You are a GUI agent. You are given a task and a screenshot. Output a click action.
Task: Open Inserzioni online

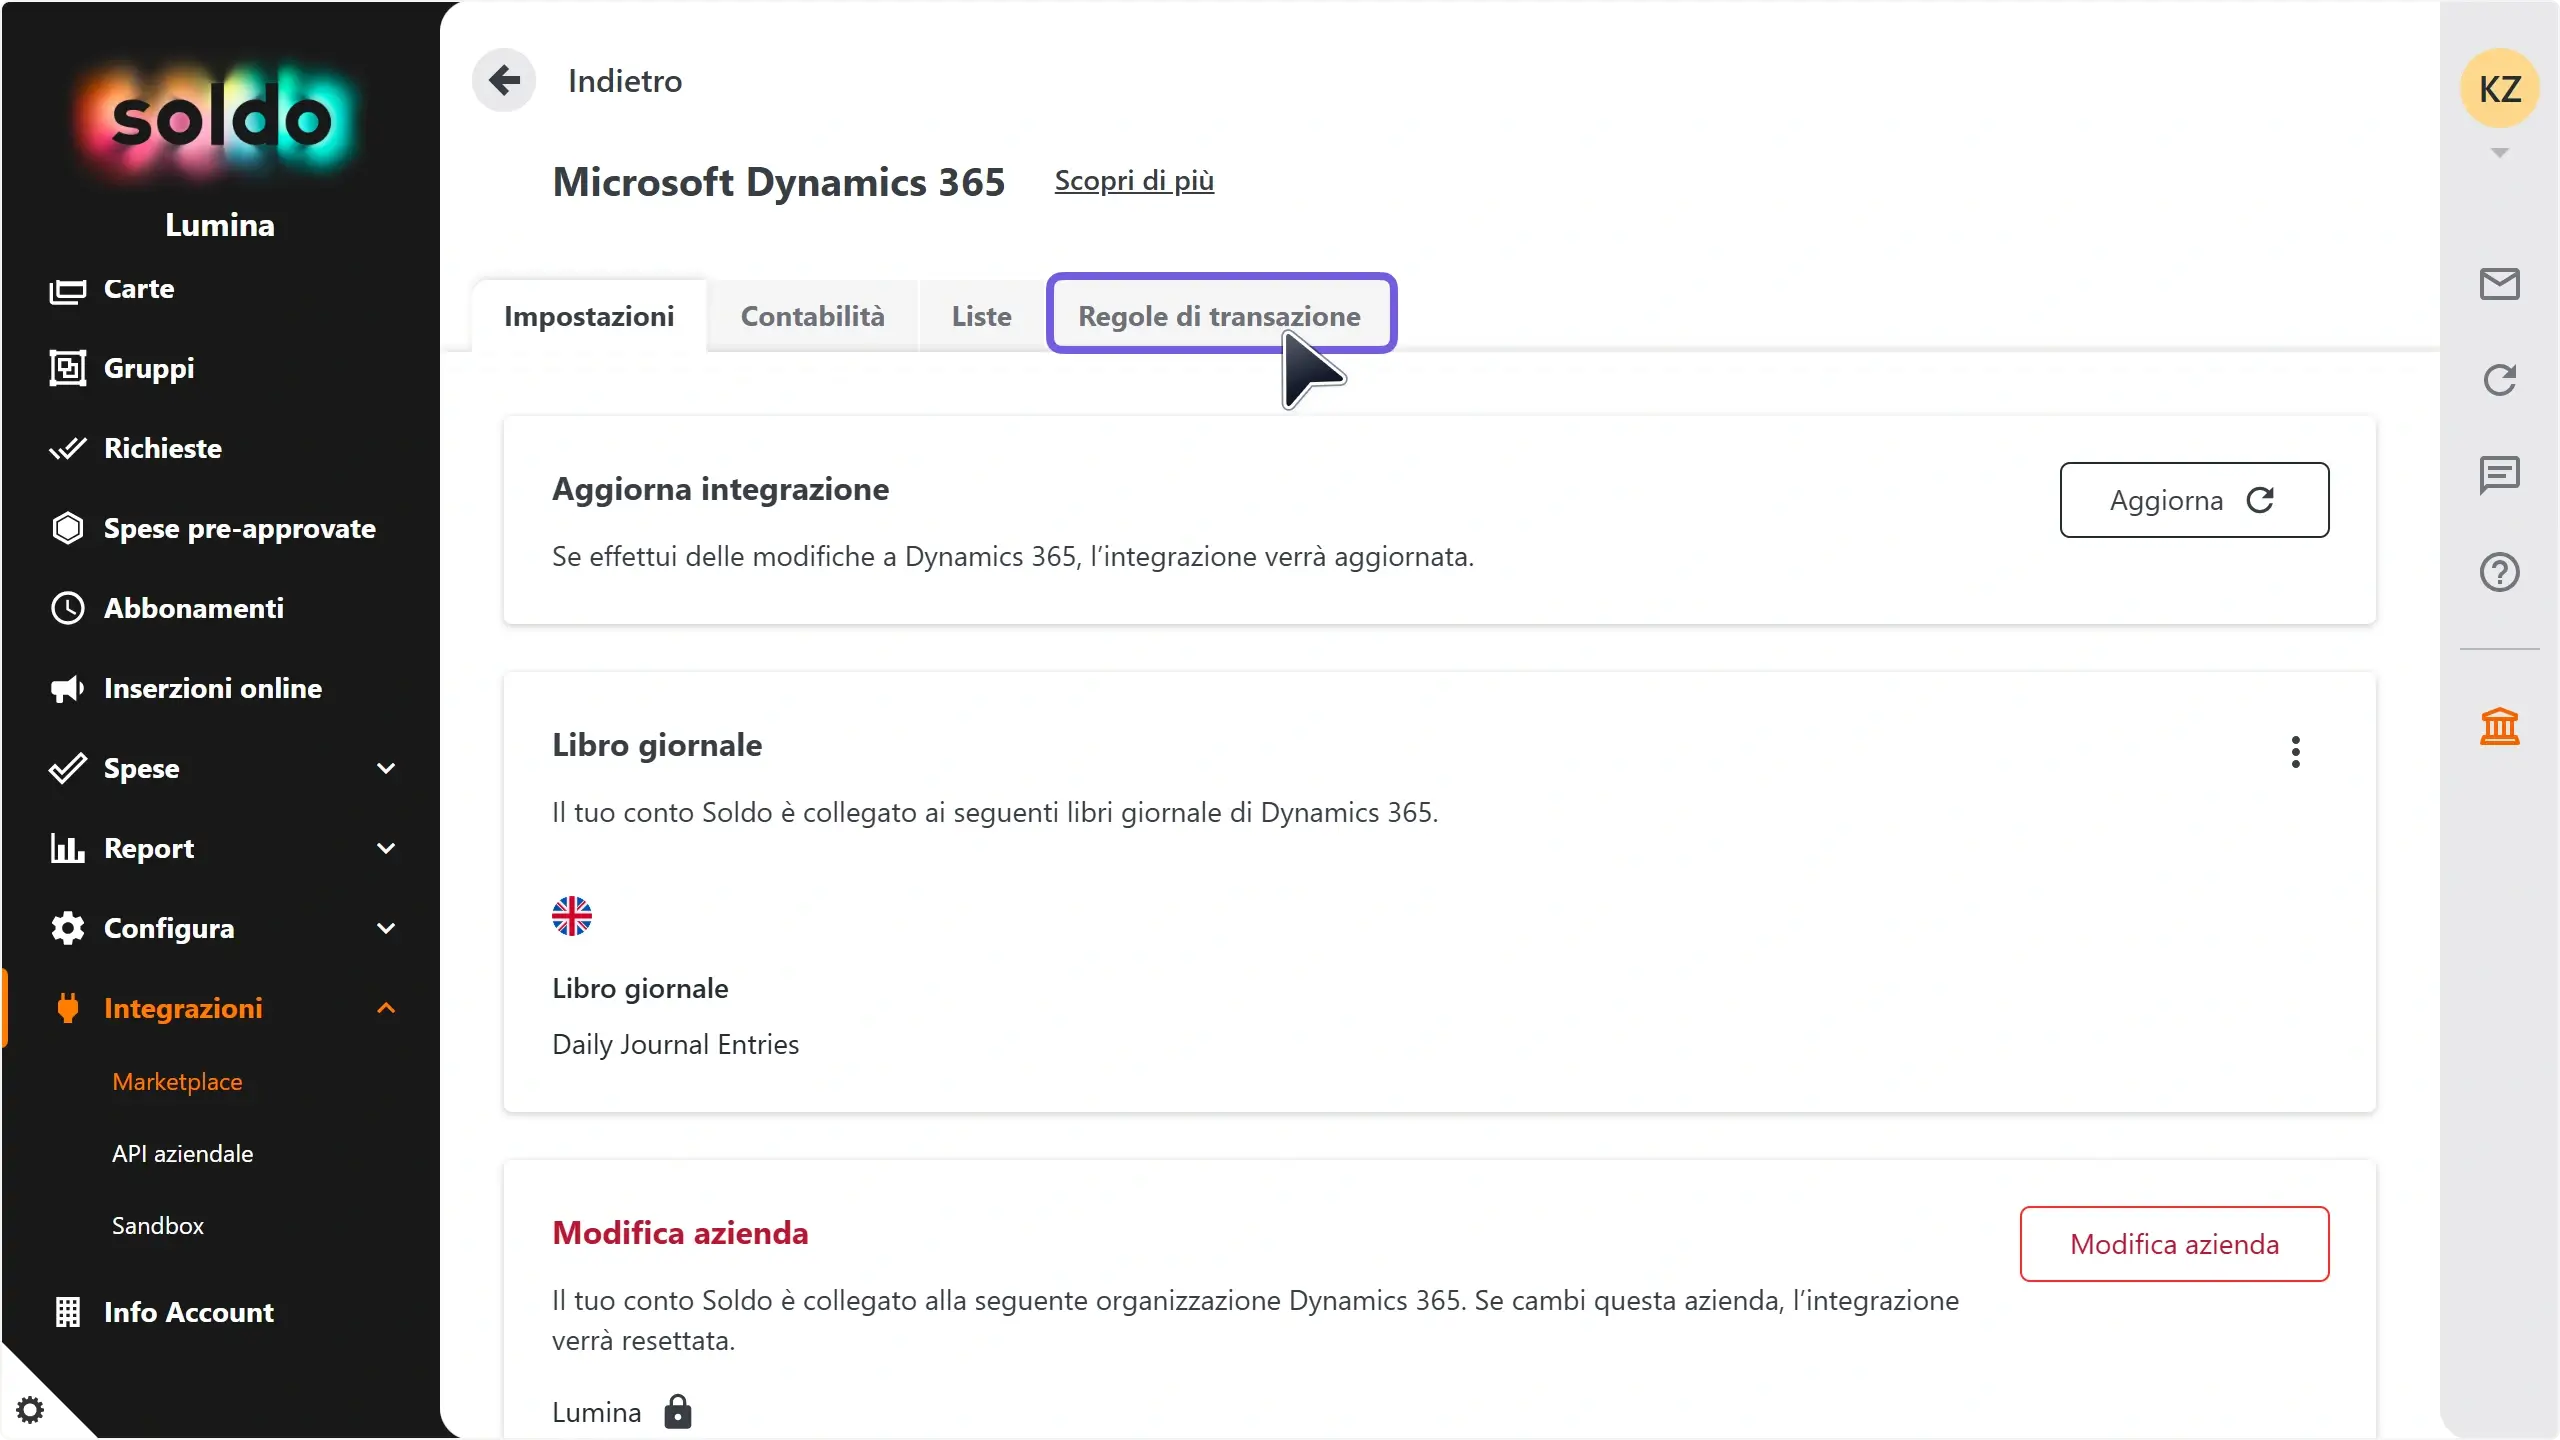(x=185, y=688)
